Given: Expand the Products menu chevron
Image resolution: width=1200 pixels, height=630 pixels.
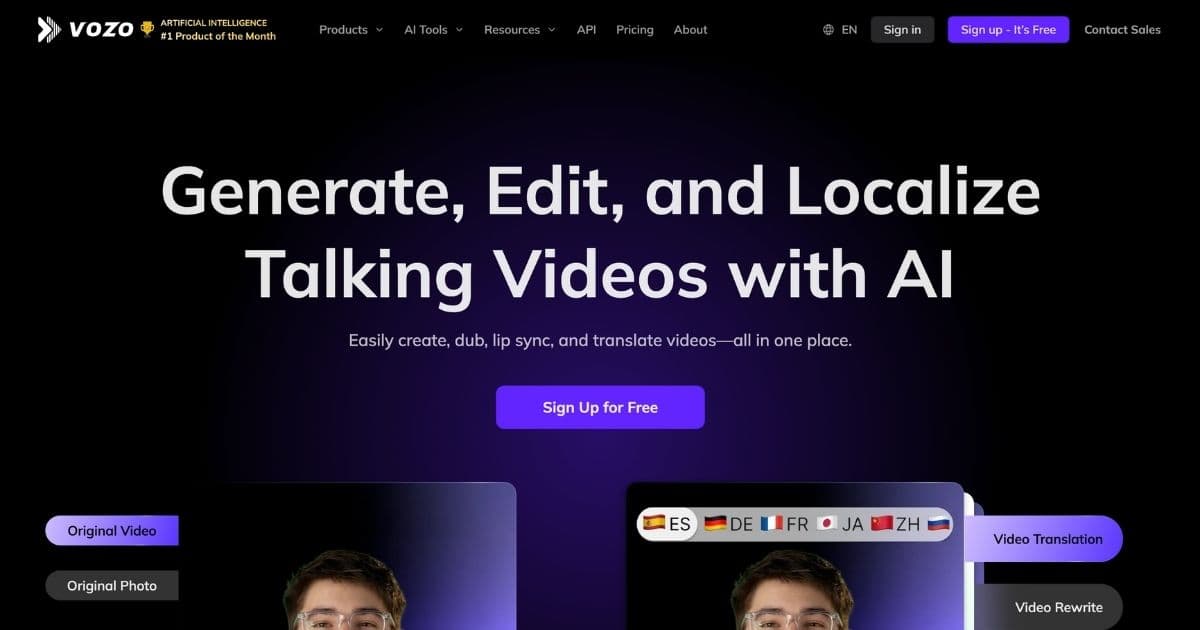Looking at the screenshot, I should (x=379, y=30).
